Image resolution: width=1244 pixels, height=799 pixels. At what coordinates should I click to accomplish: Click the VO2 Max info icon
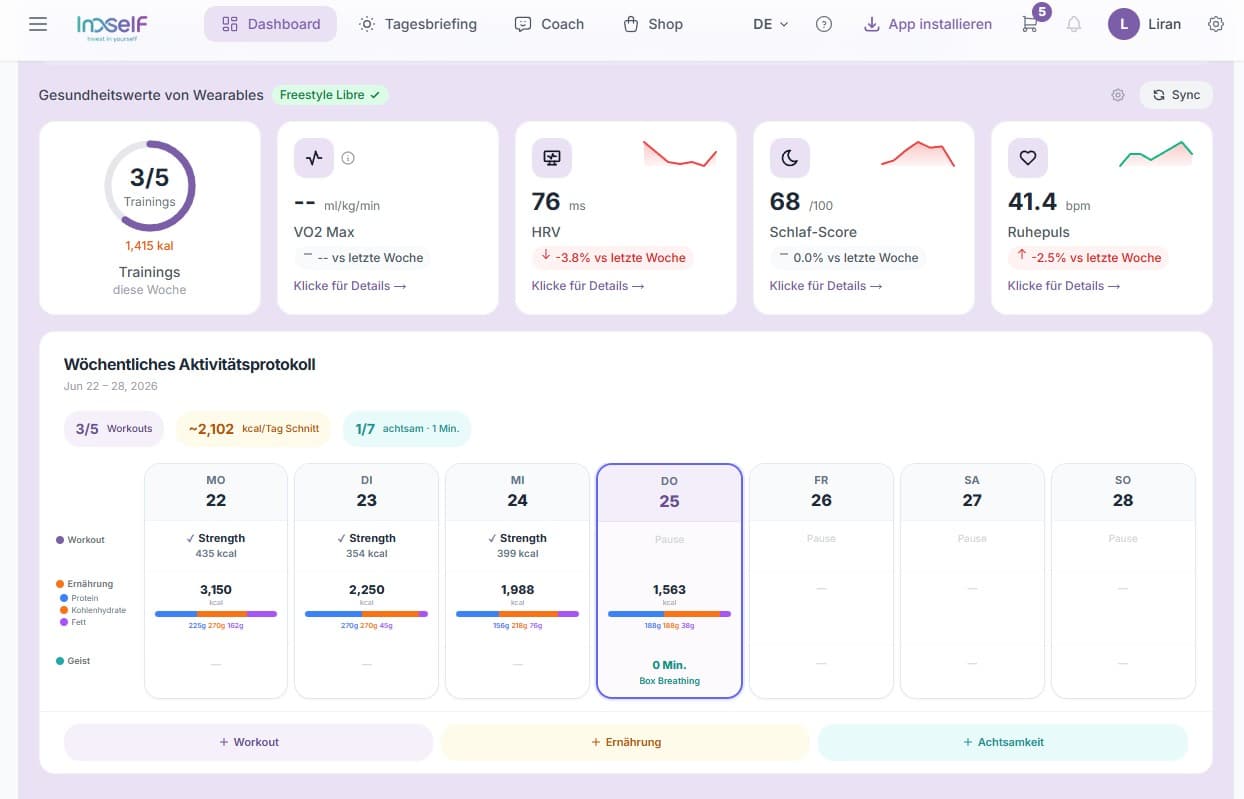(x=348, y=158)
